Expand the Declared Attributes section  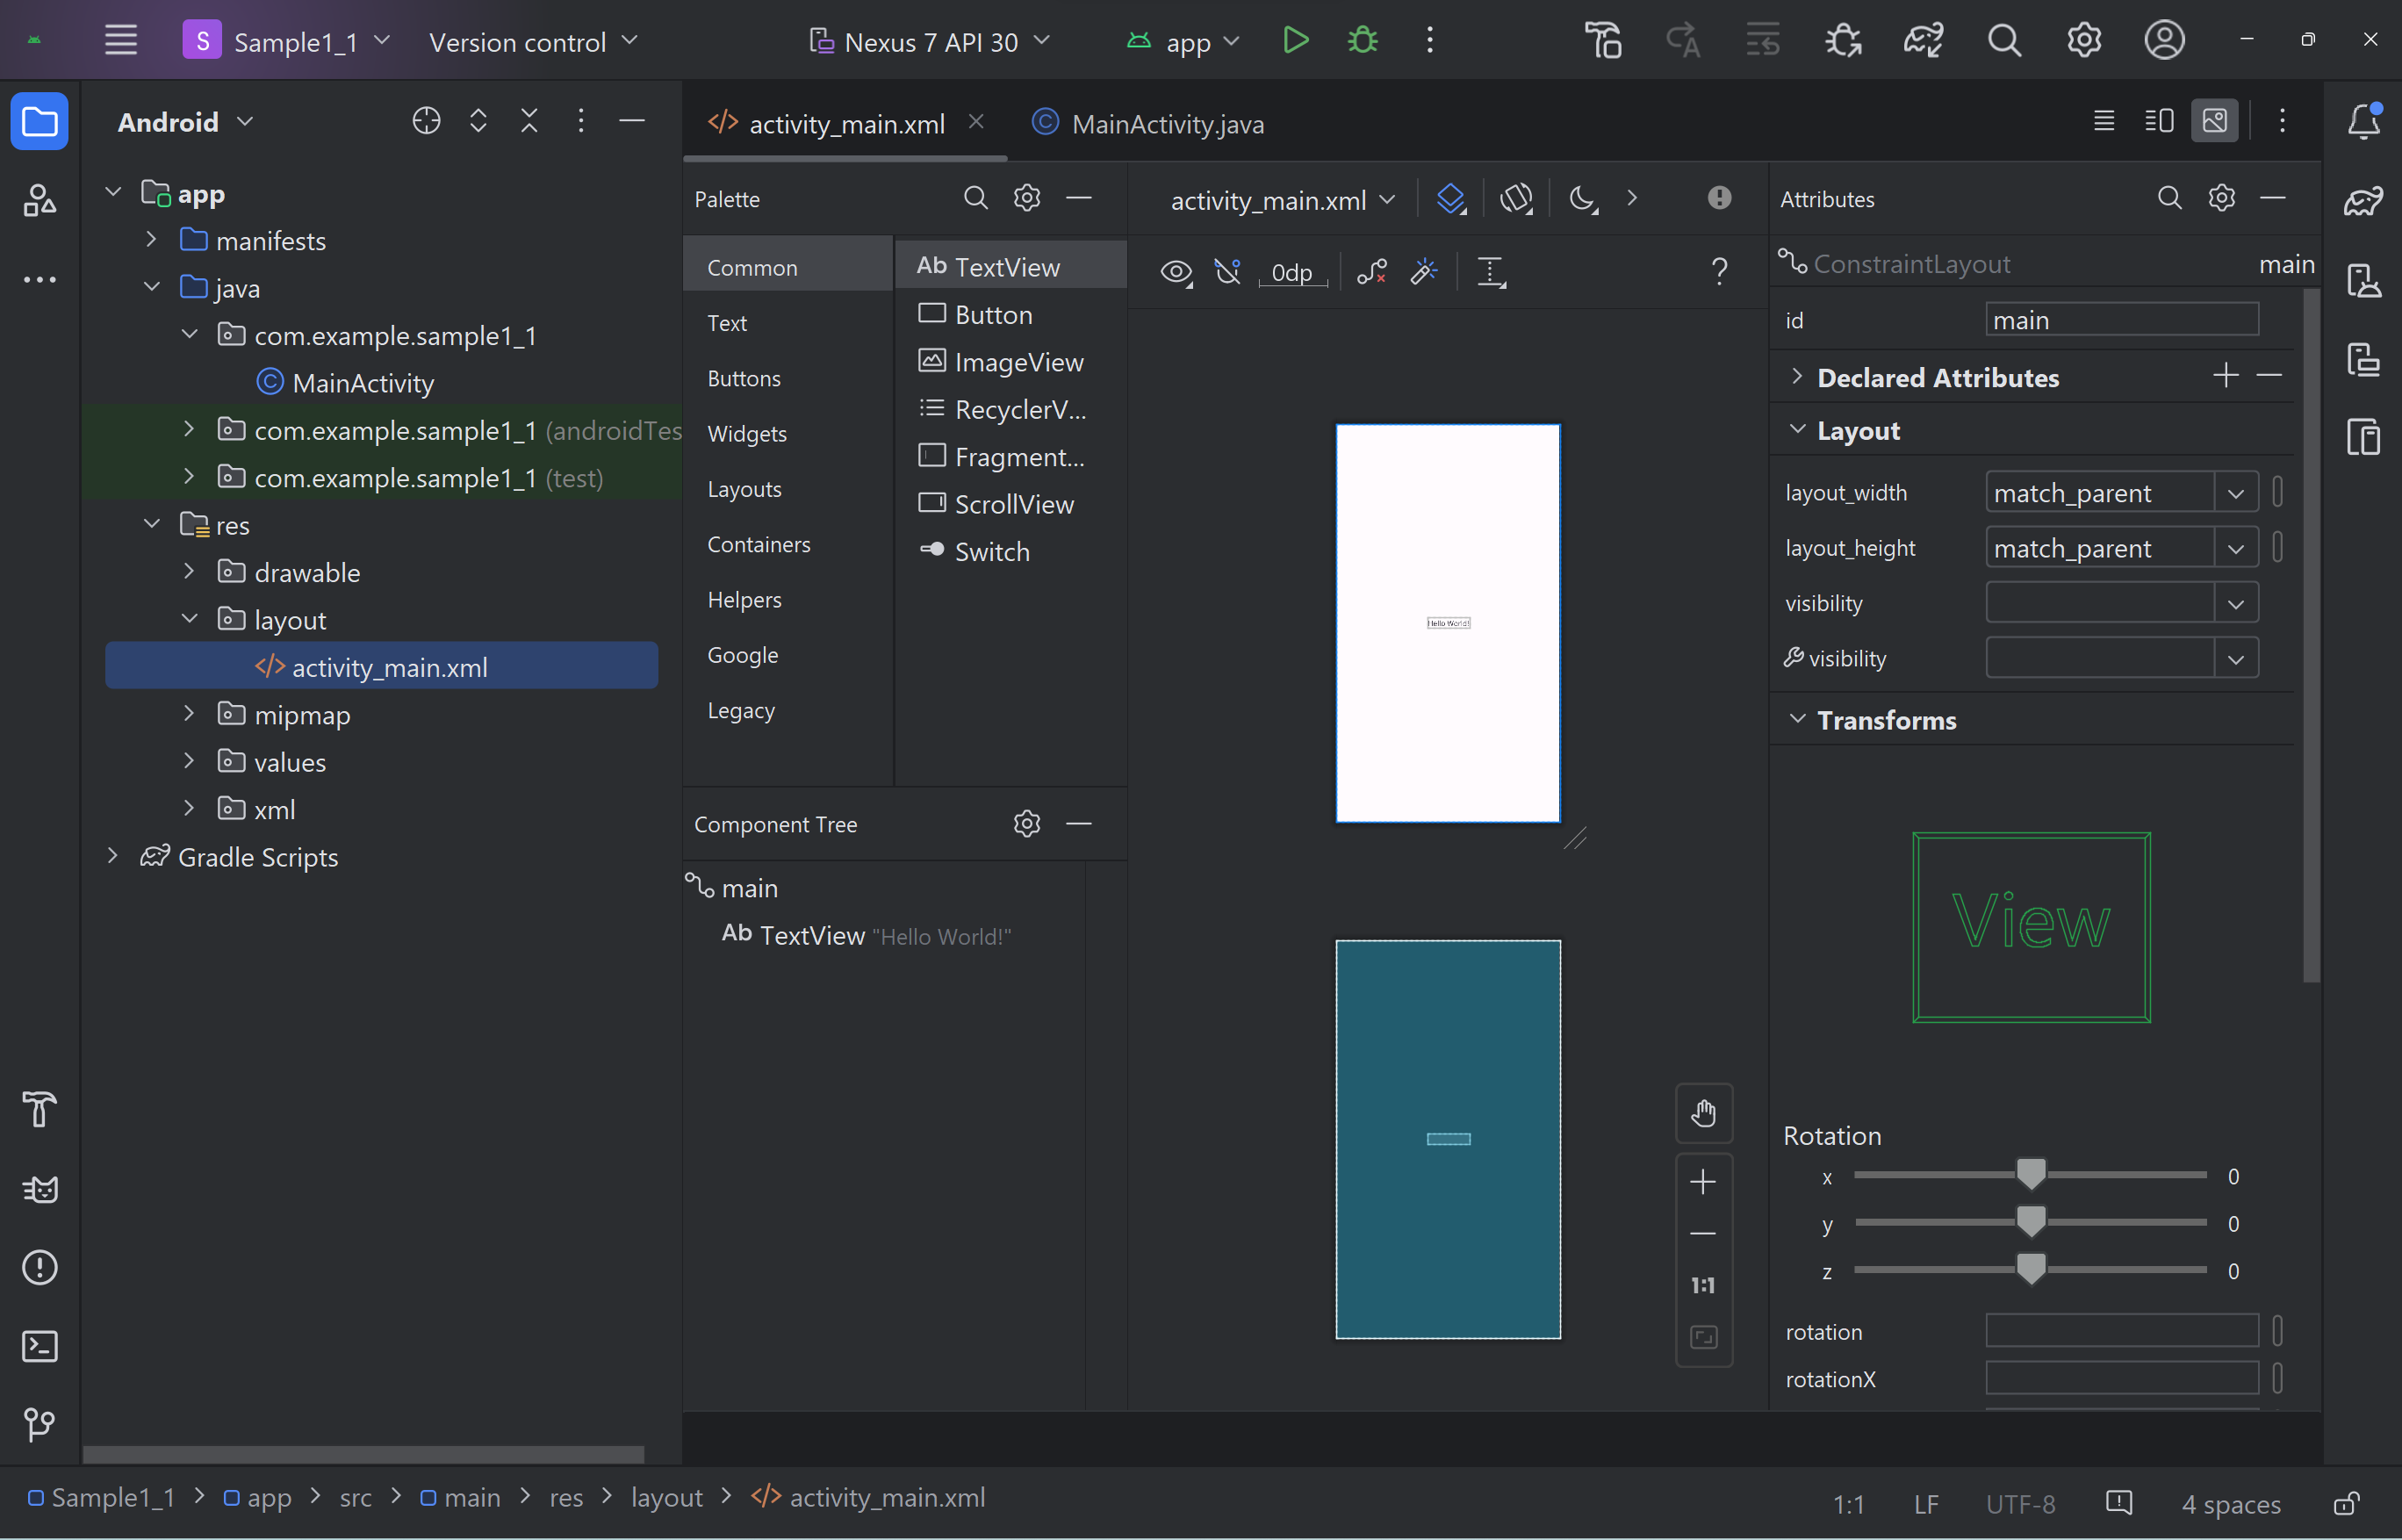click(x=1797, y=377)
